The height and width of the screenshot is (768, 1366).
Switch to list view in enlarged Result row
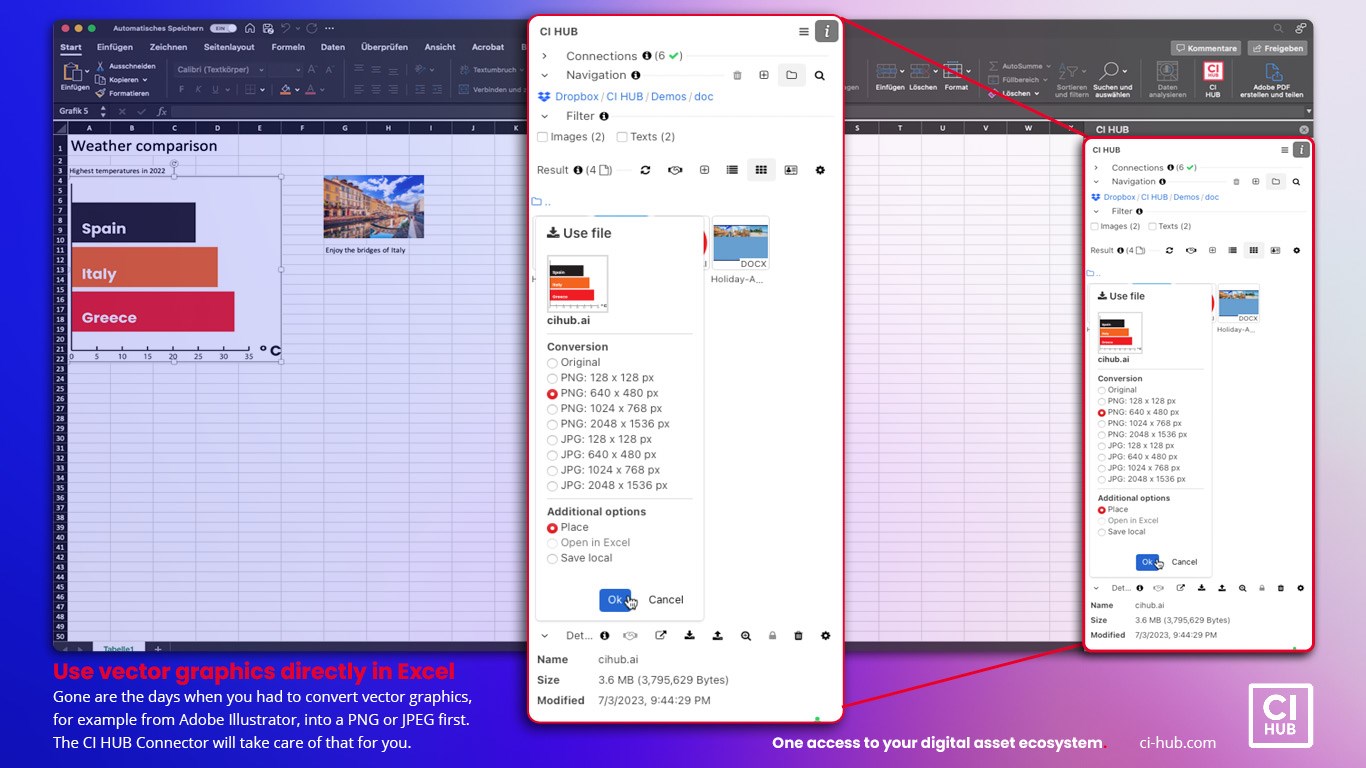tap(732, 170)
